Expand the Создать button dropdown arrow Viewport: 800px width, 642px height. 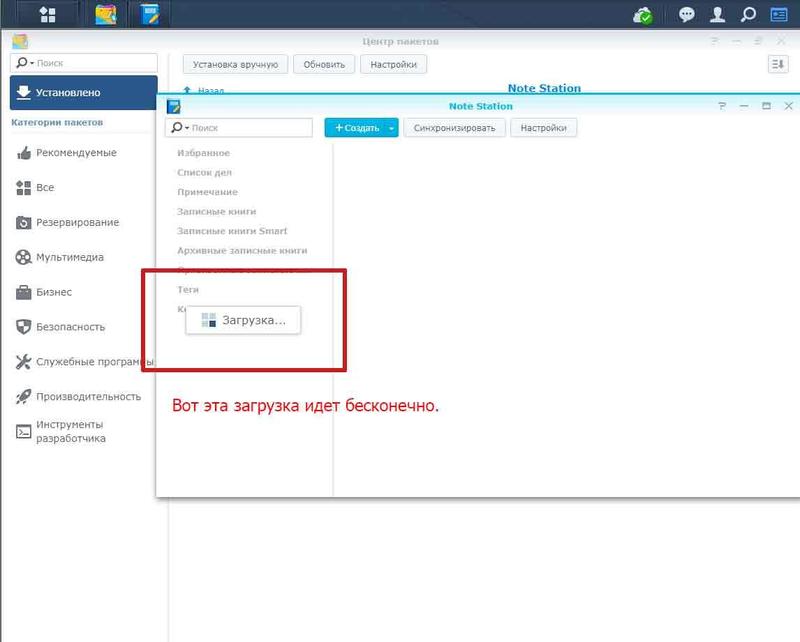[391, 128]
